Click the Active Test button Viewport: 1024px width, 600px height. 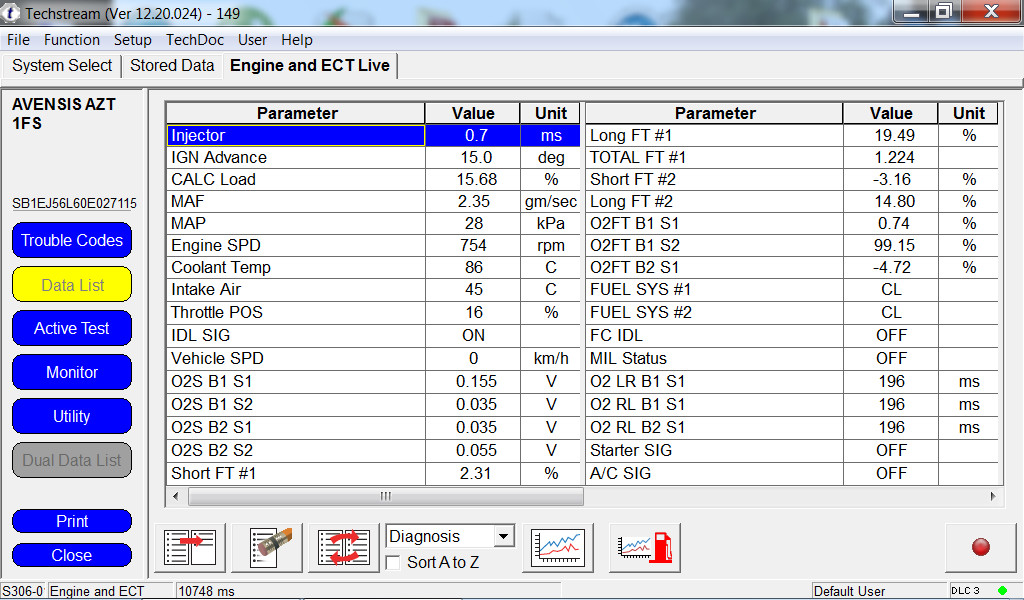click(72, 329)
